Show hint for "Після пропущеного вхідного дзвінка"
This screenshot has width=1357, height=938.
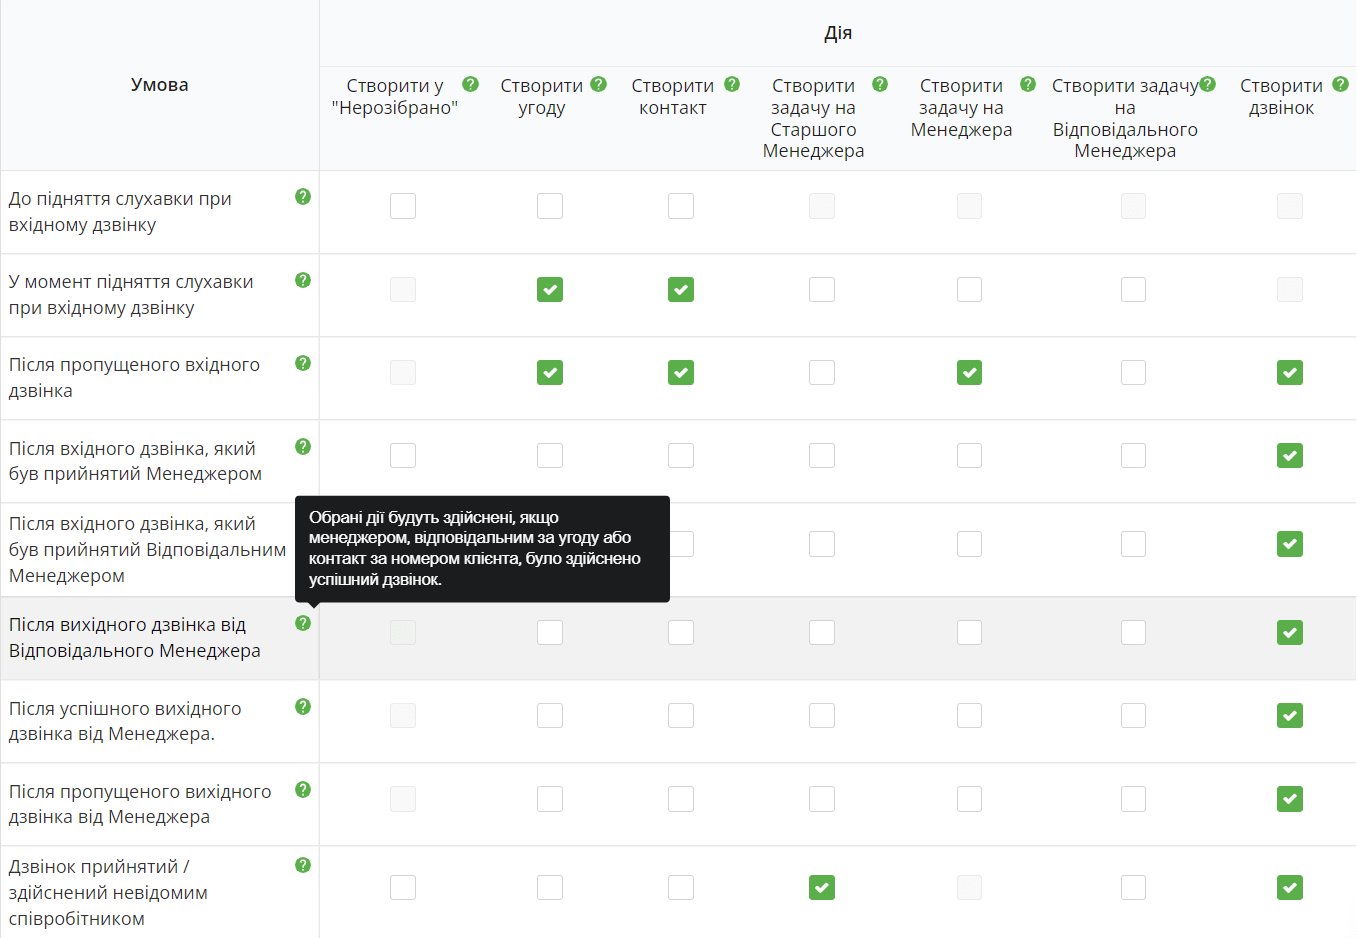303,363
